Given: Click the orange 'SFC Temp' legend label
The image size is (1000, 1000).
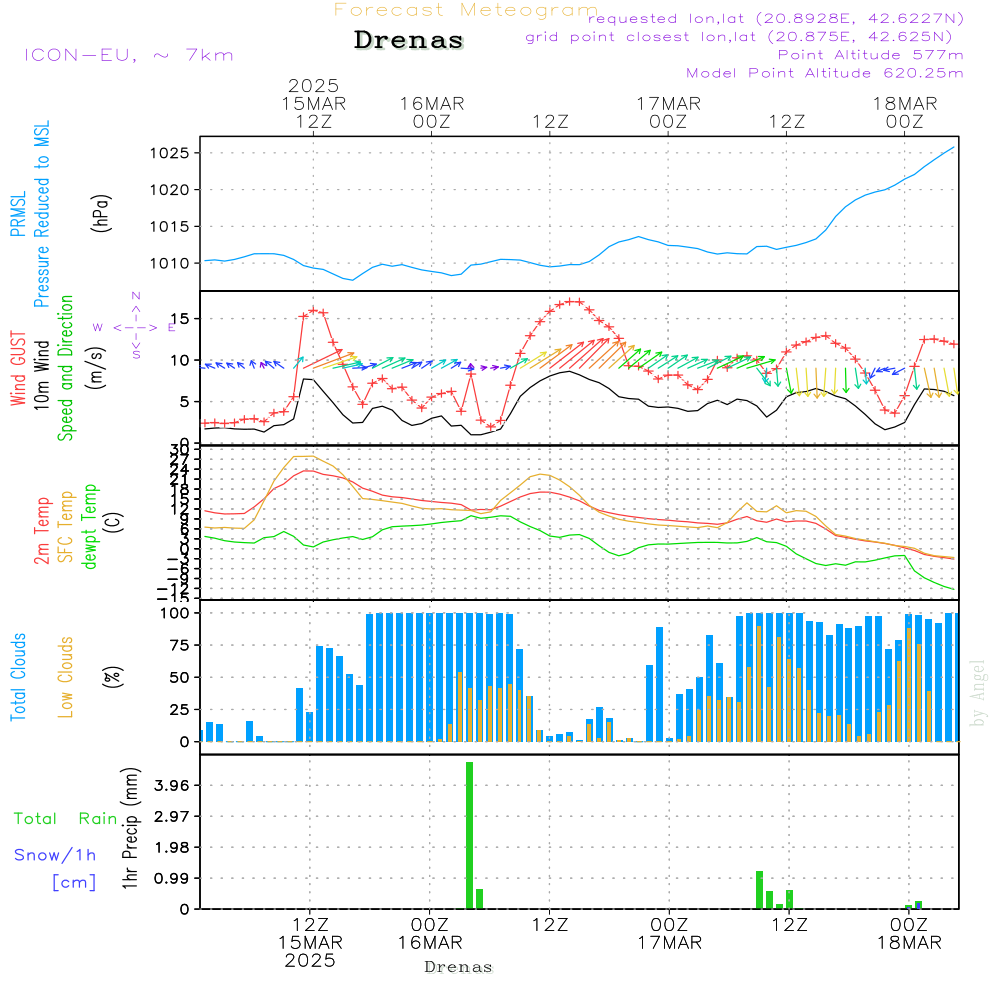Looking at the screenshot, I should (x=66, y=527).
